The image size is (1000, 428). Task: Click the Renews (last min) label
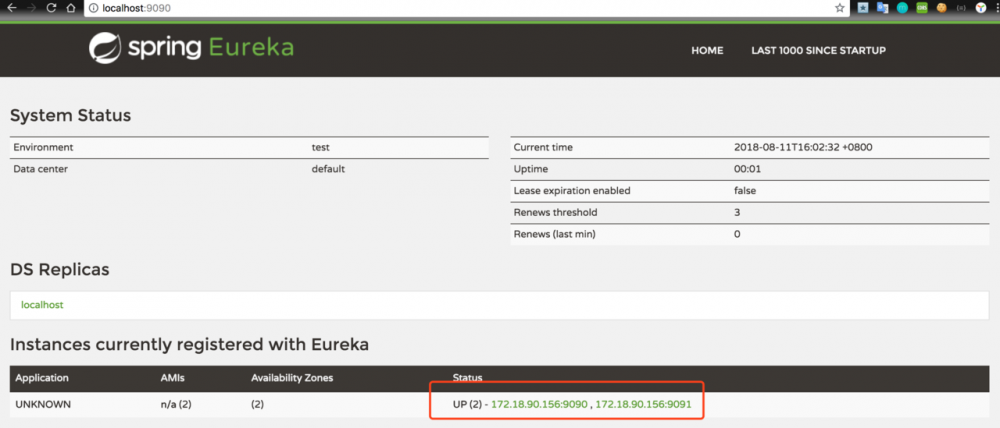tap(554, 234)
